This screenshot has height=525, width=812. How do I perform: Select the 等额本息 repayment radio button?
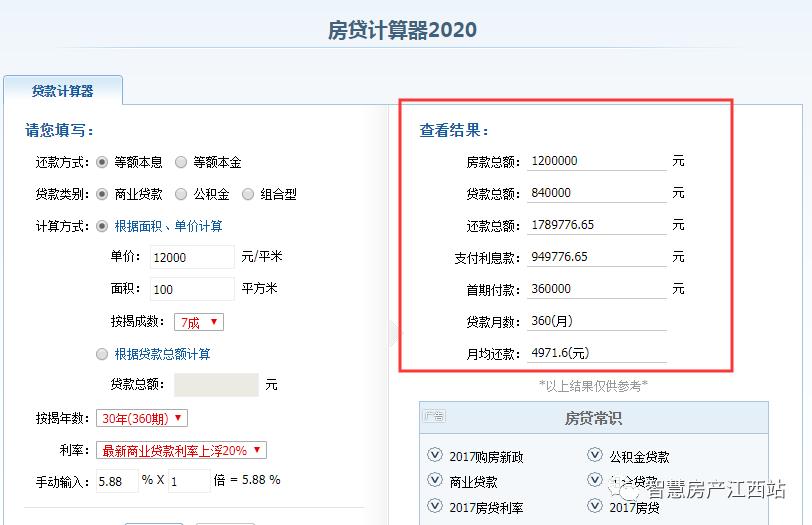102,163
